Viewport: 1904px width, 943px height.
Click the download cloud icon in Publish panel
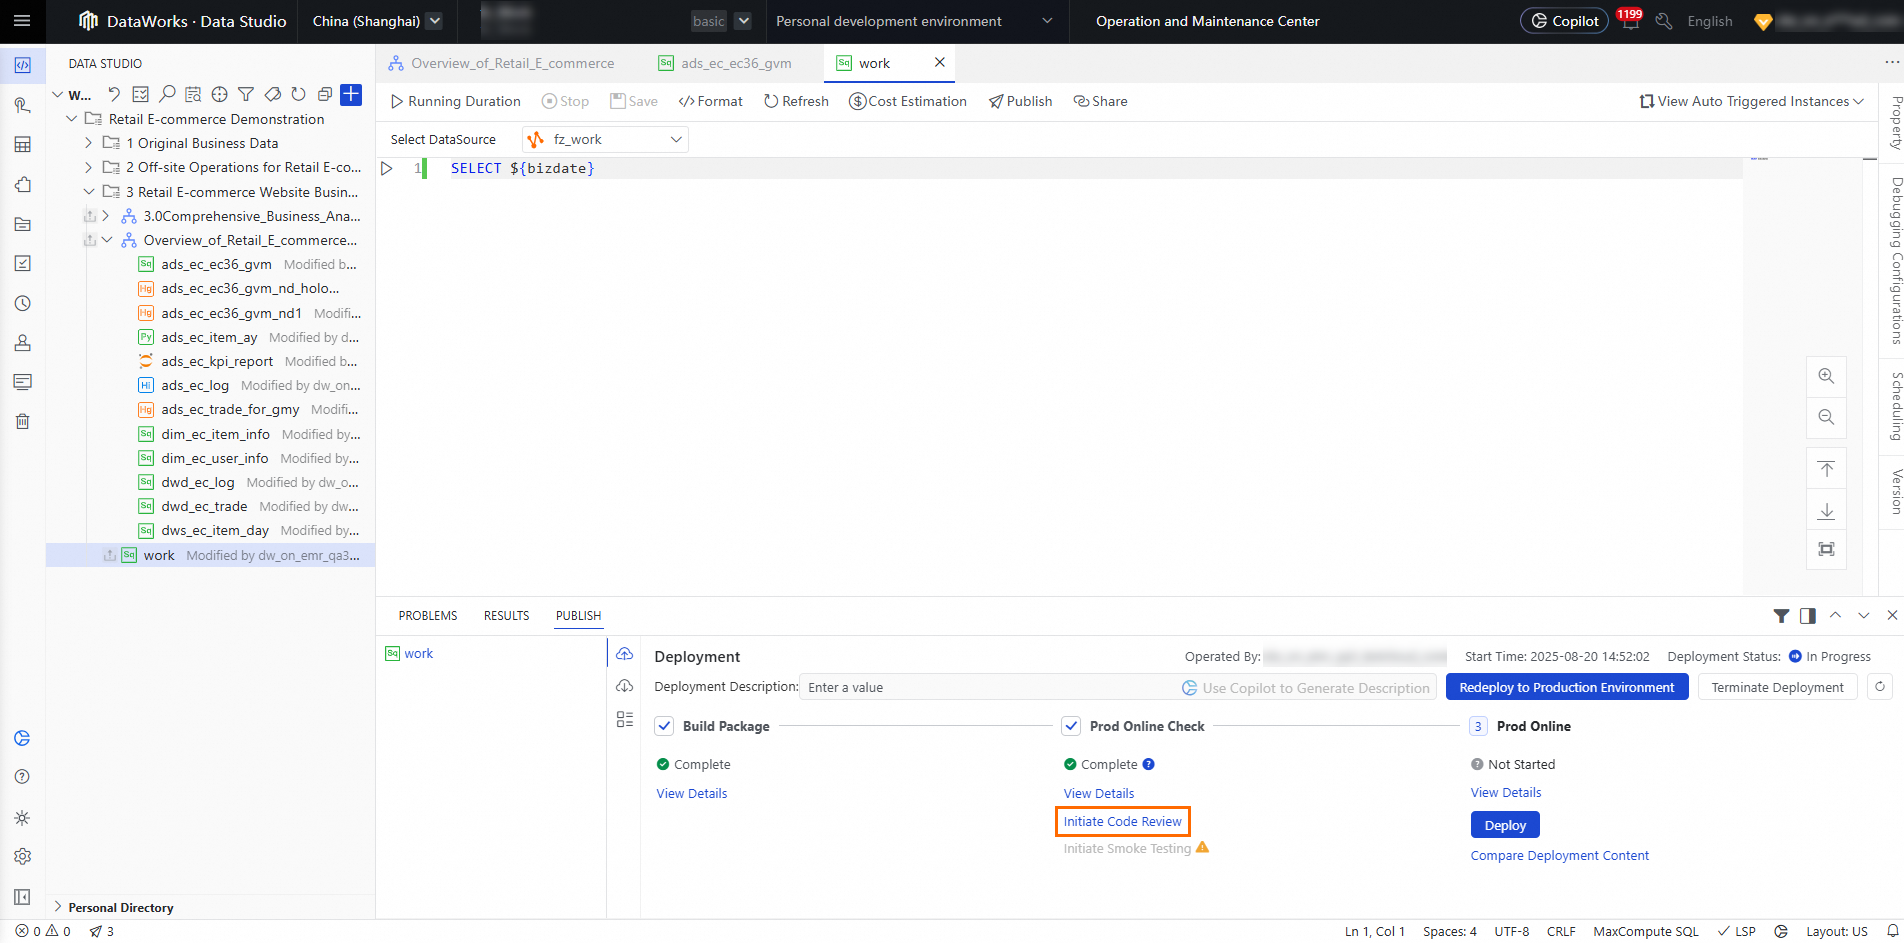click(x=625, y=686)
